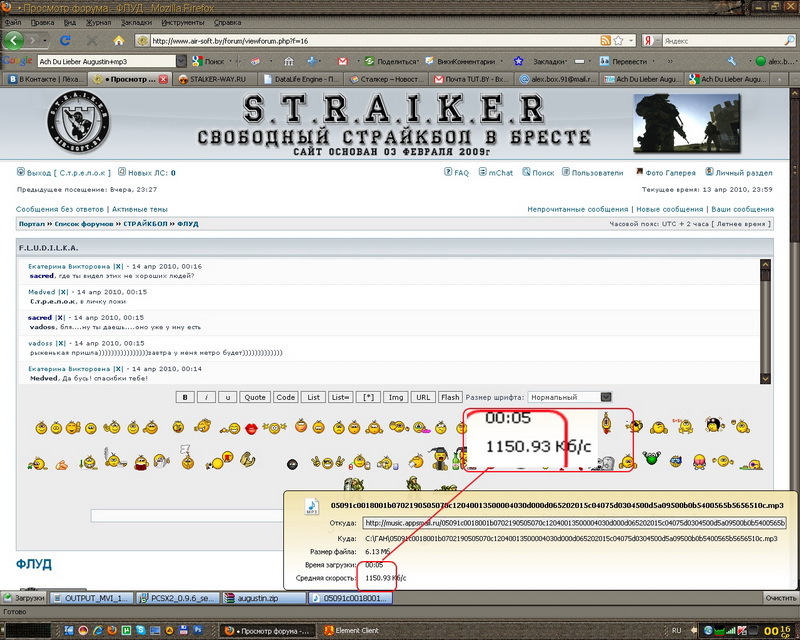Viewport: 800px width, 640px height.
Task: Click the URL BBCode button
Action: point(423,397)
